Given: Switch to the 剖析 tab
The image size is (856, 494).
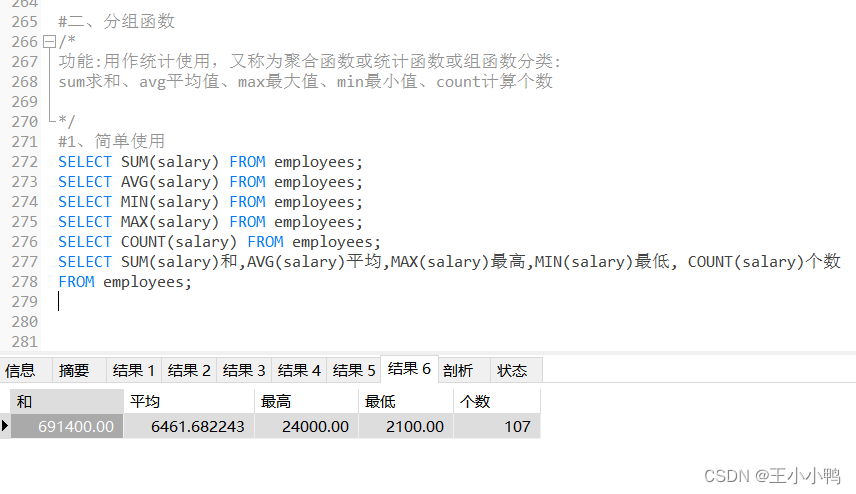Looking at the screenshot, I should click(x=464, y=371).
